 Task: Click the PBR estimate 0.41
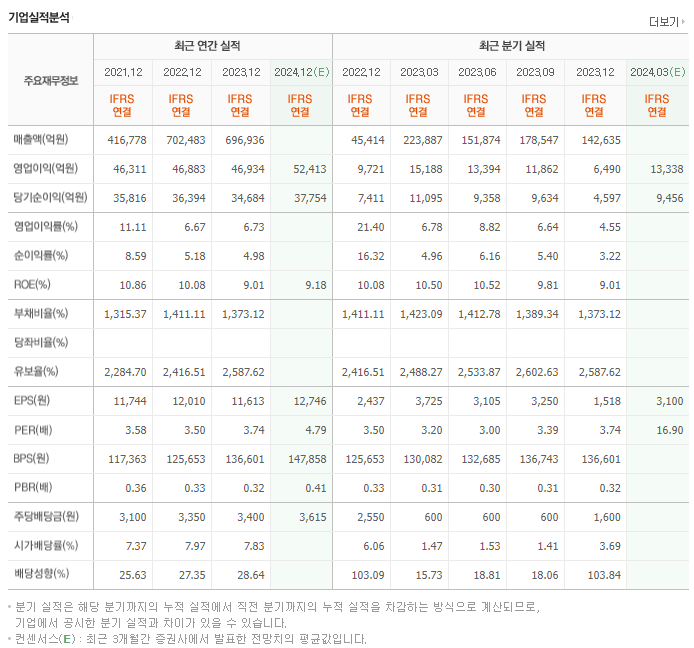tap(316, 488)
